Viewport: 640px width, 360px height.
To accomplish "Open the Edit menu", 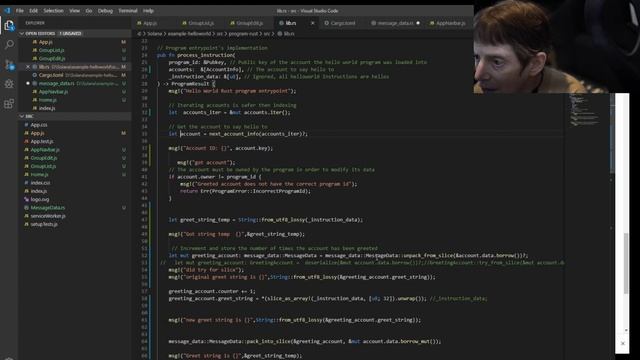I will [x=33, y=11].
